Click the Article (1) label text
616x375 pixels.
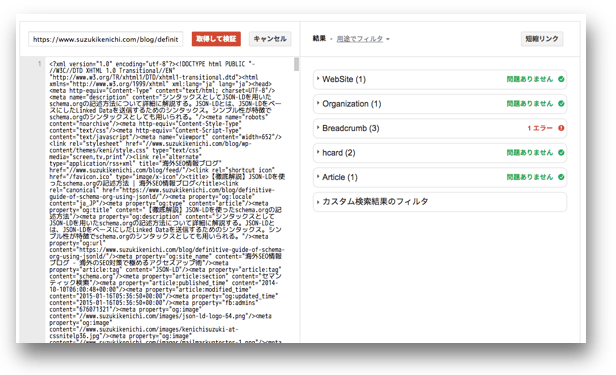[x=340, y=177]
